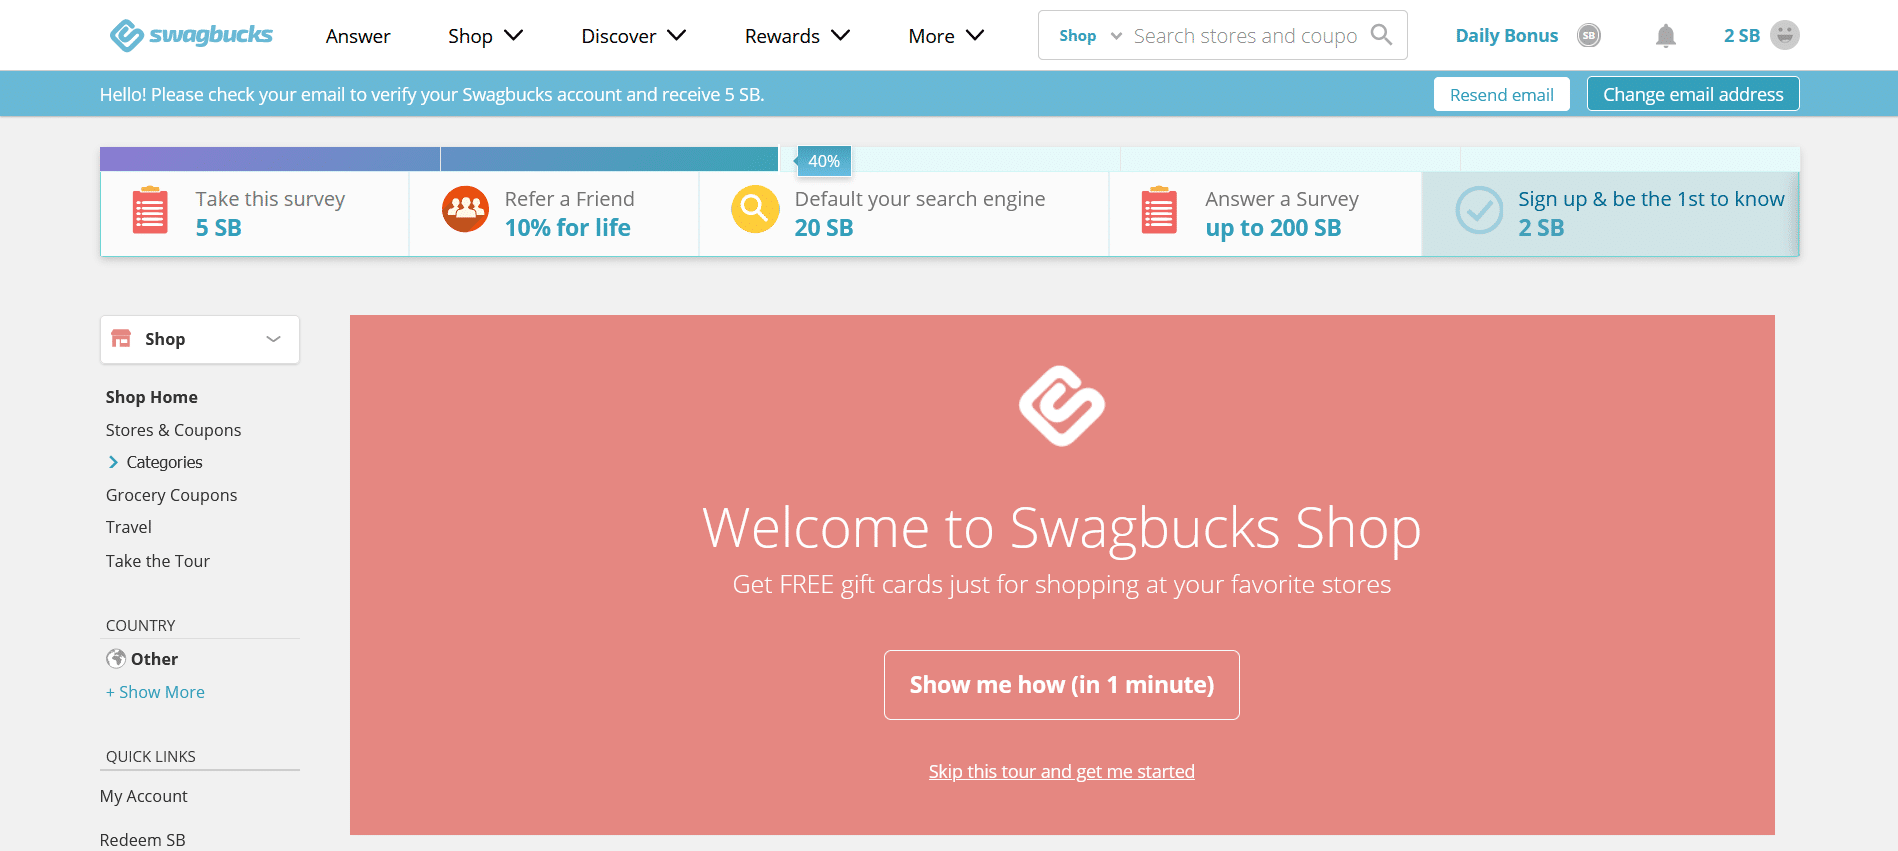Click the Take this survey 5 SB card
This screenshot has width=1898, height=851.
[x=255, y=213]
